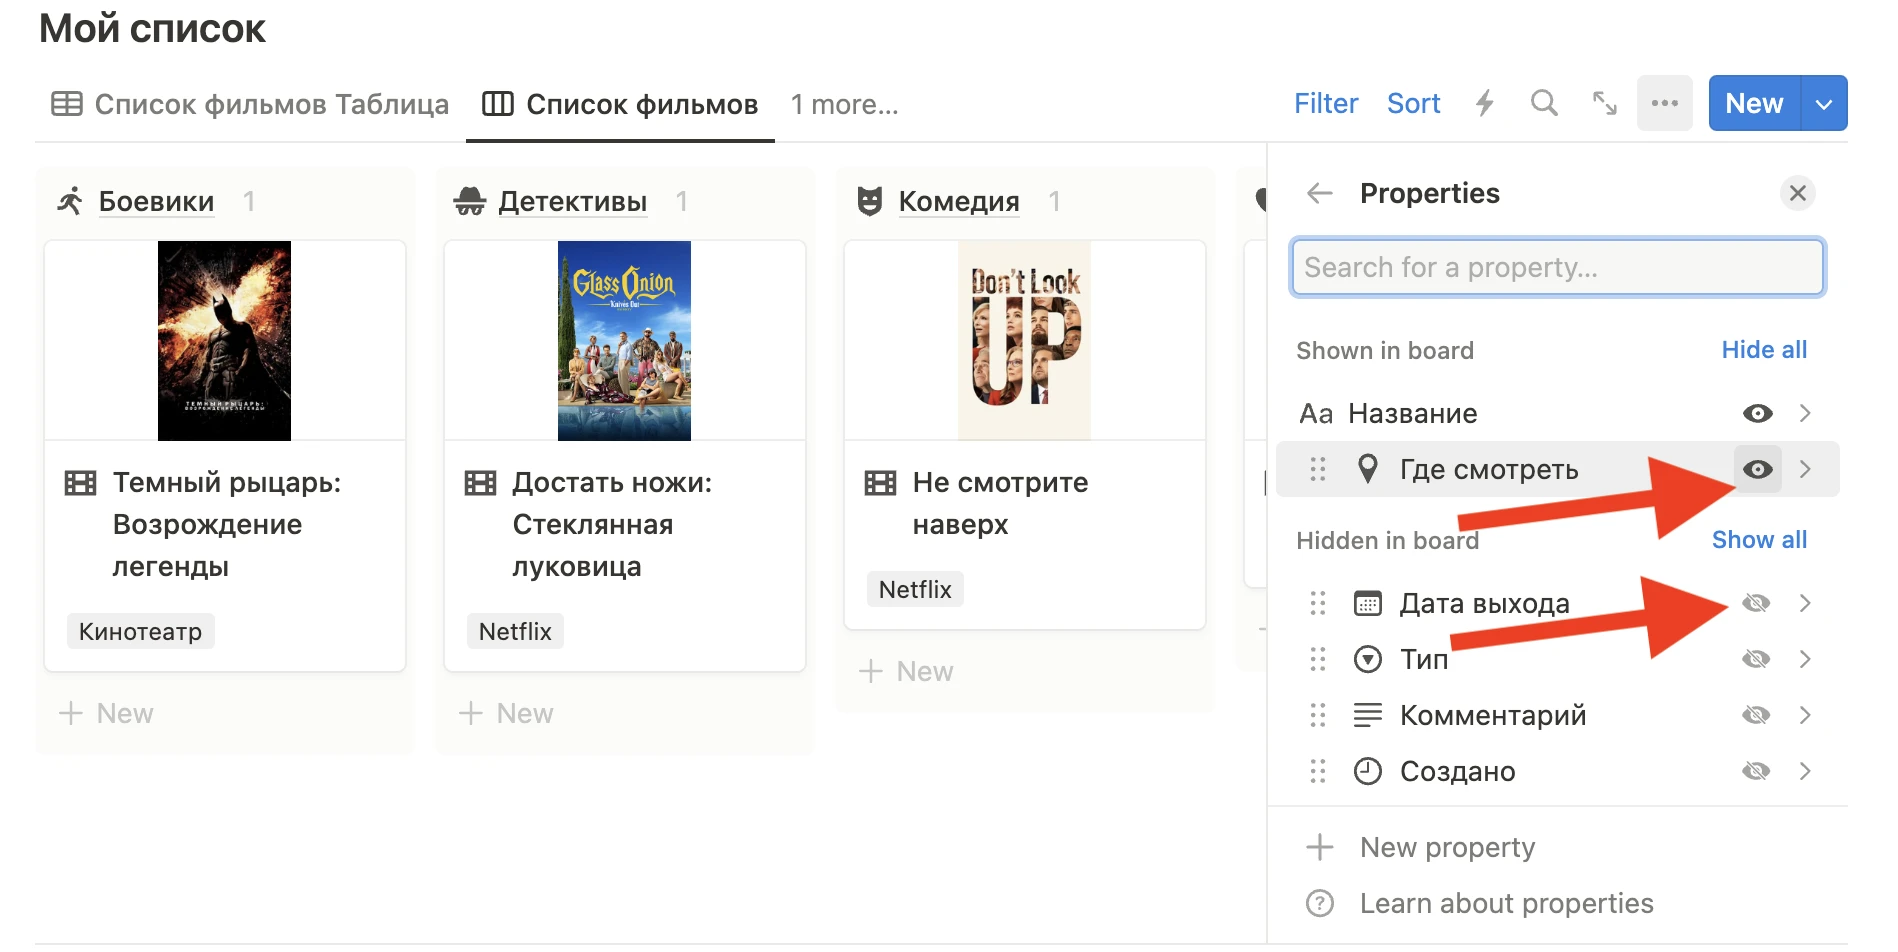This screenshot has width=1898, height=952.
Task: Click the select icon of Тип property
Action: click(x=1368, y=659)
